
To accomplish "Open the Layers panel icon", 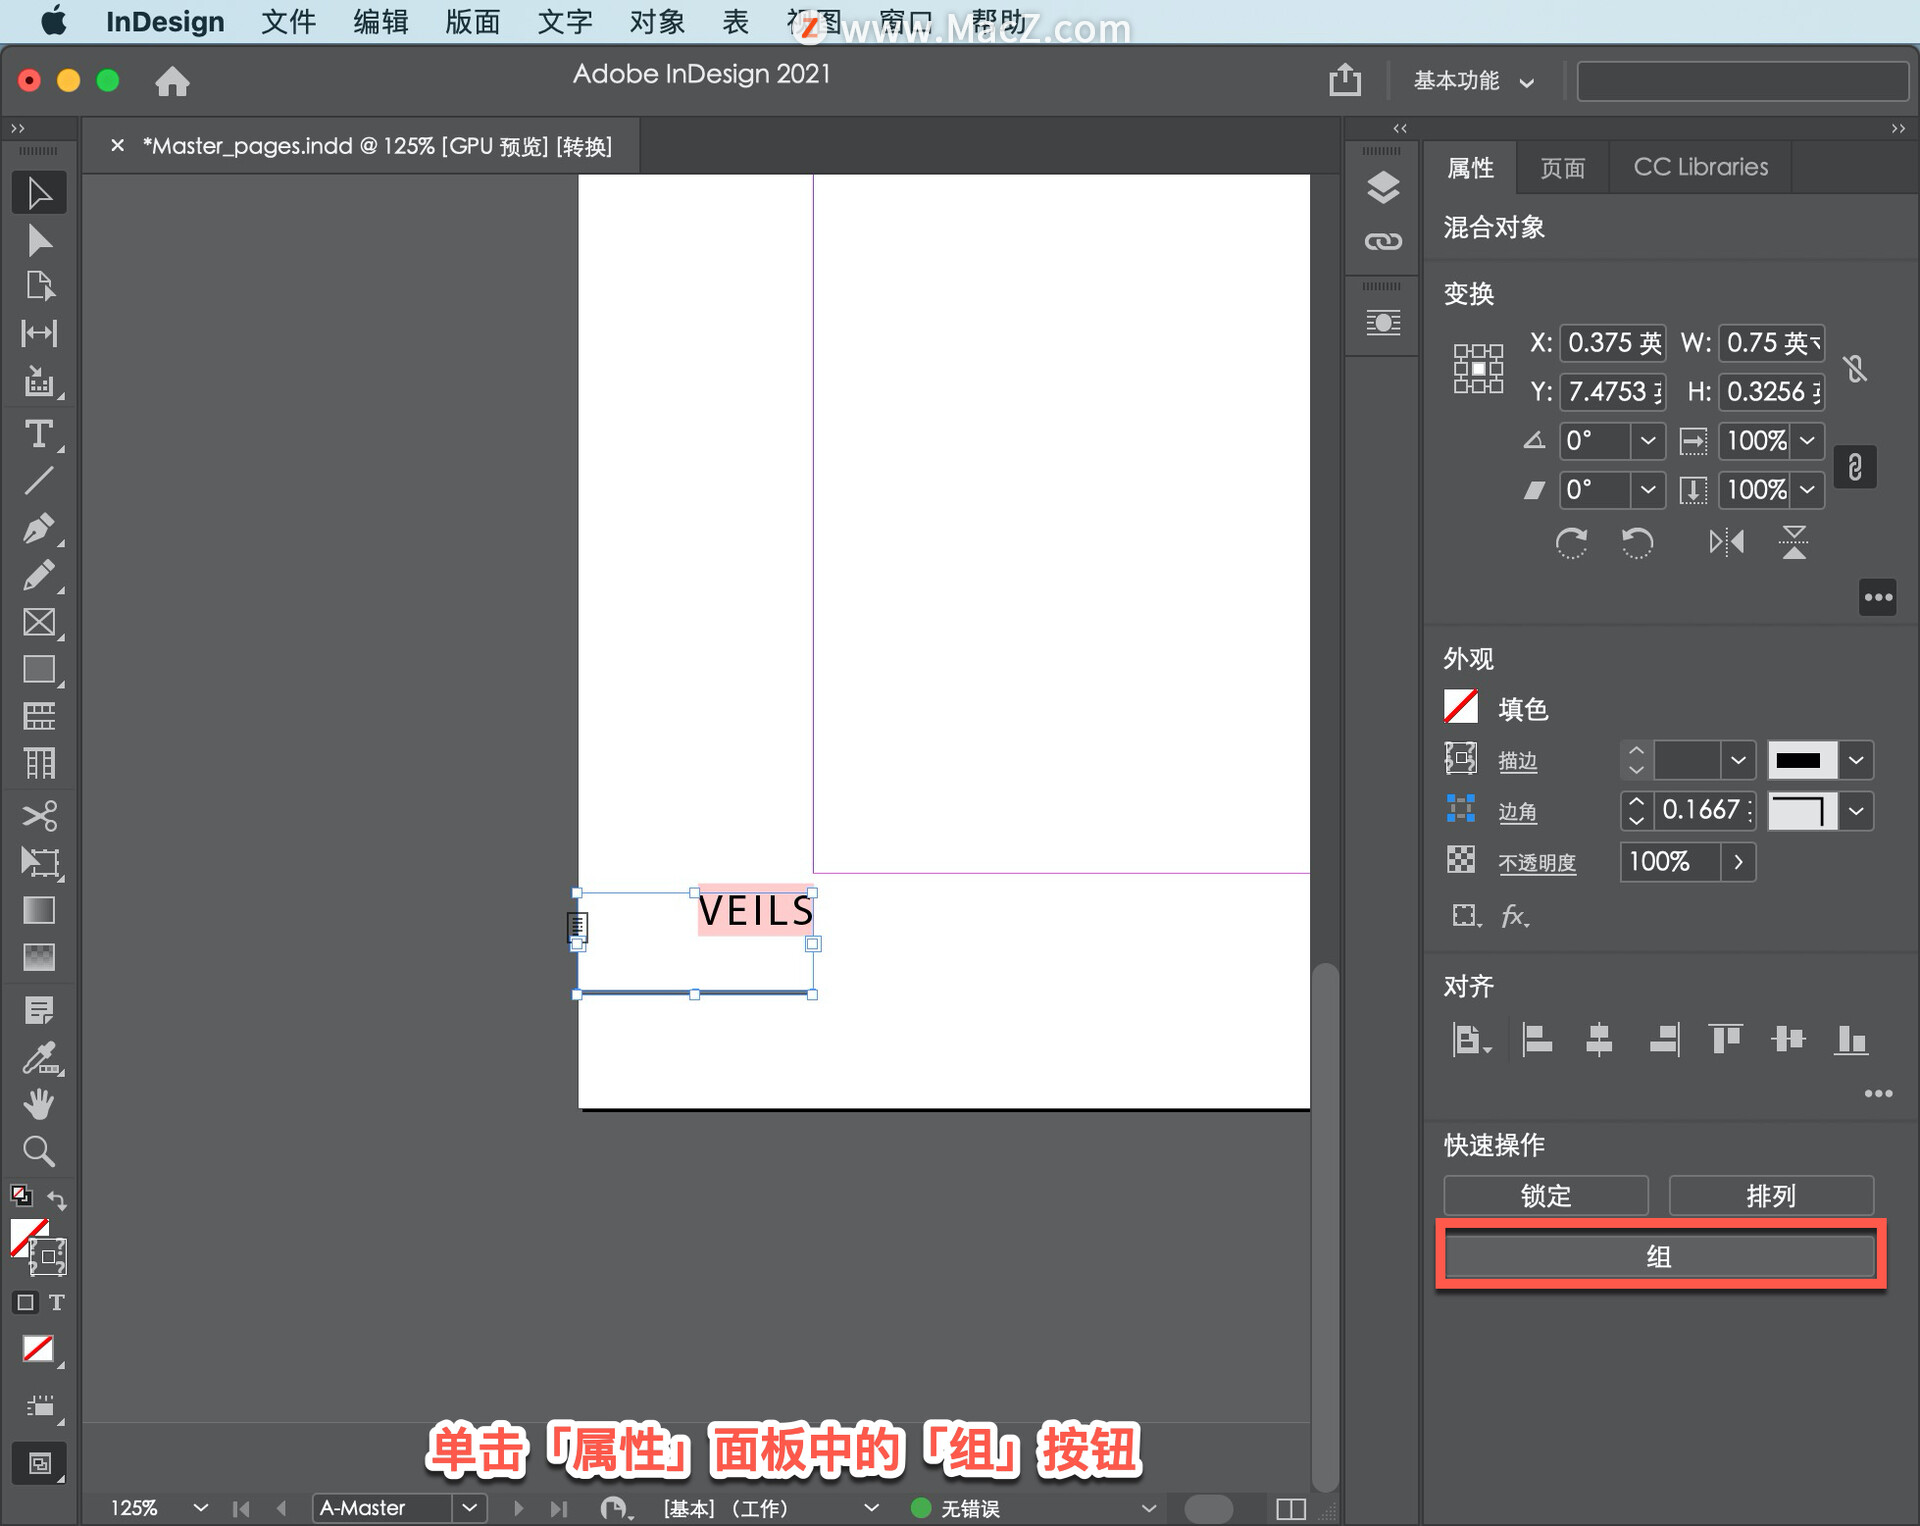I will pos(1383,187).
